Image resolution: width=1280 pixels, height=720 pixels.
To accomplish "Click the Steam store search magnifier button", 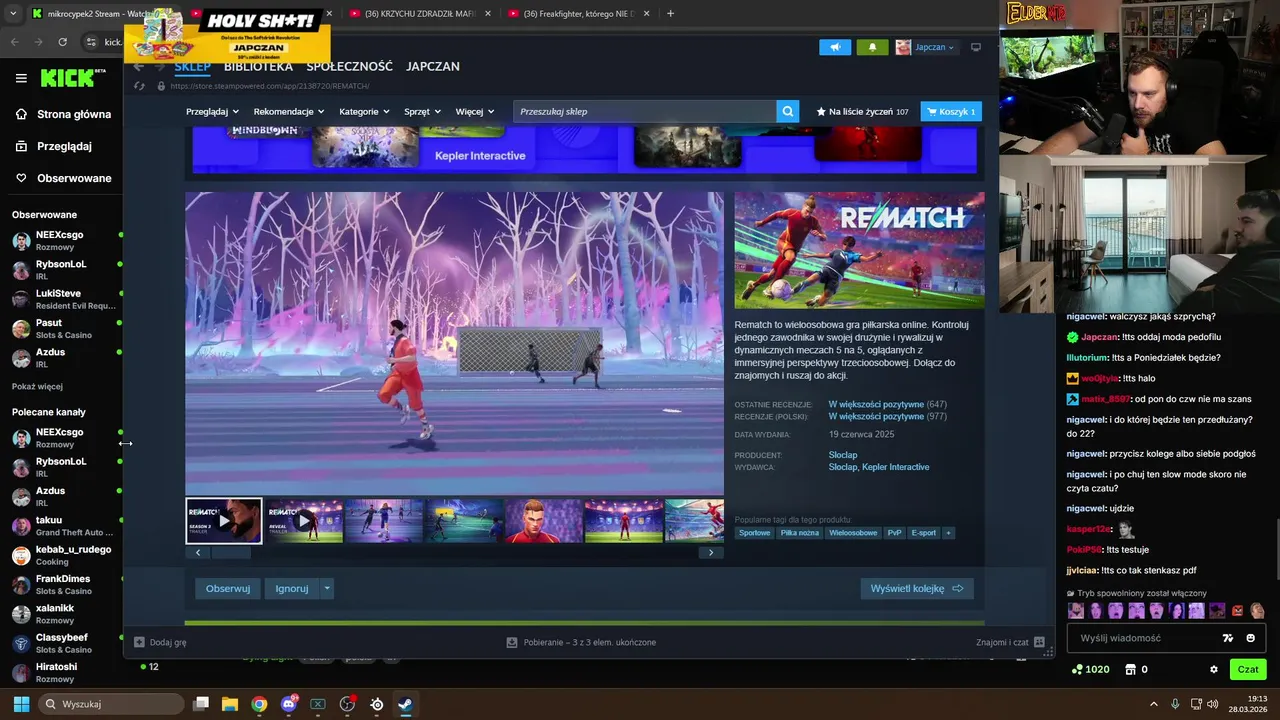I will pyautogui.click(x=788, y=111).
